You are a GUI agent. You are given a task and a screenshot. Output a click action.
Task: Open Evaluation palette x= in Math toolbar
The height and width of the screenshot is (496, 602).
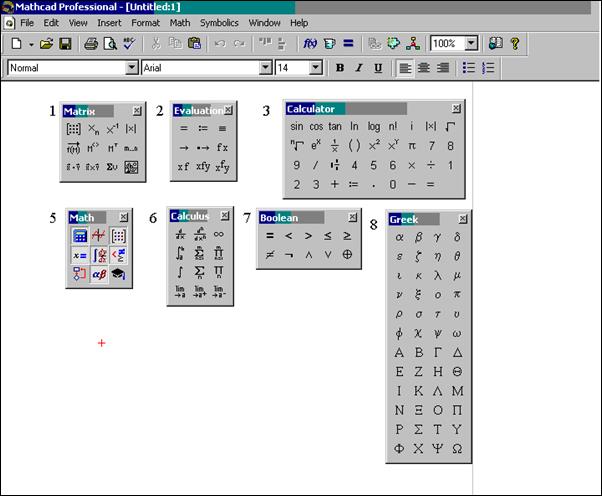tap(80, 255)
